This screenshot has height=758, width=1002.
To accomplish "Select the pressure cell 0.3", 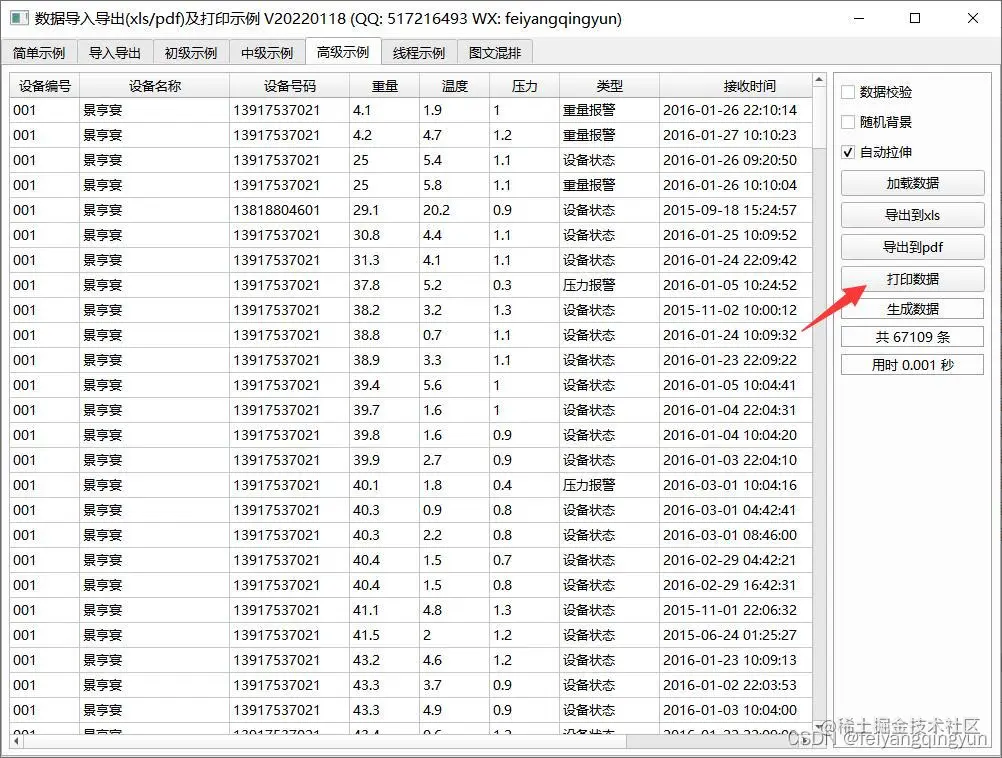I will point(525,285).
